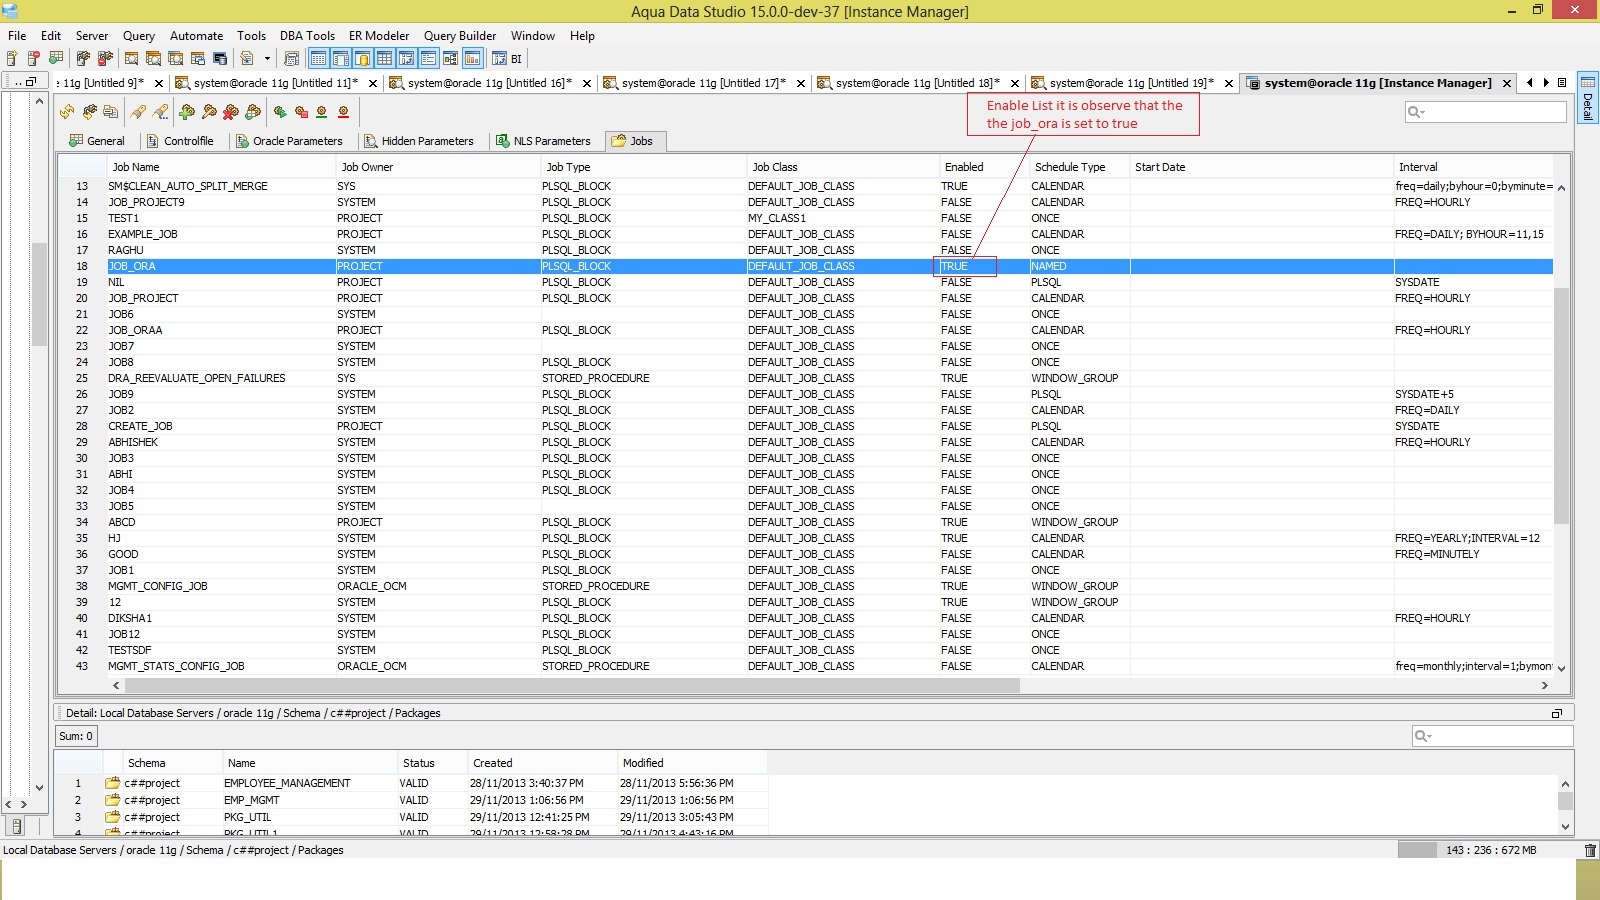Open the DBA Tools menu

coord(308,35)
